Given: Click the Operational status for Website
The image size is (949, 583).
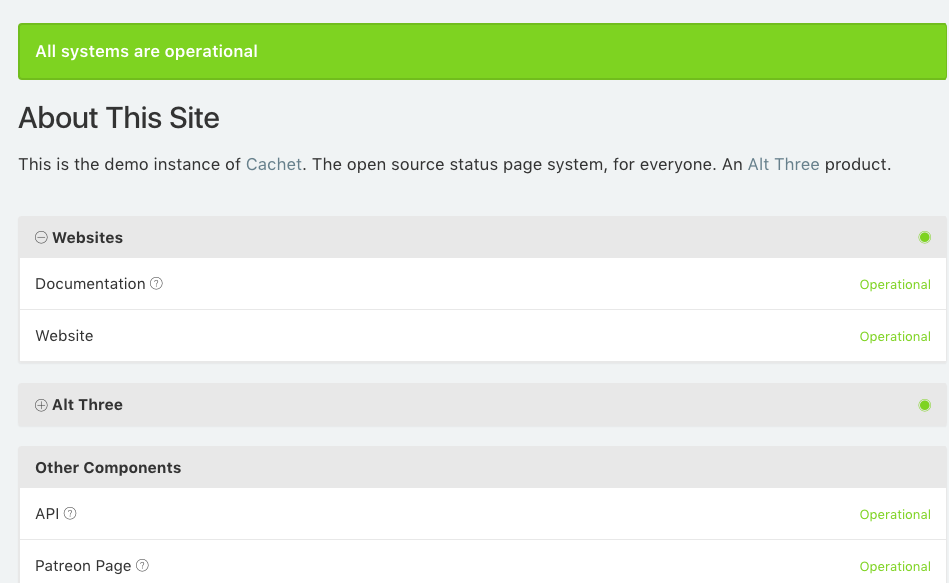Looking at the screenshot, I should pos(895,337).
